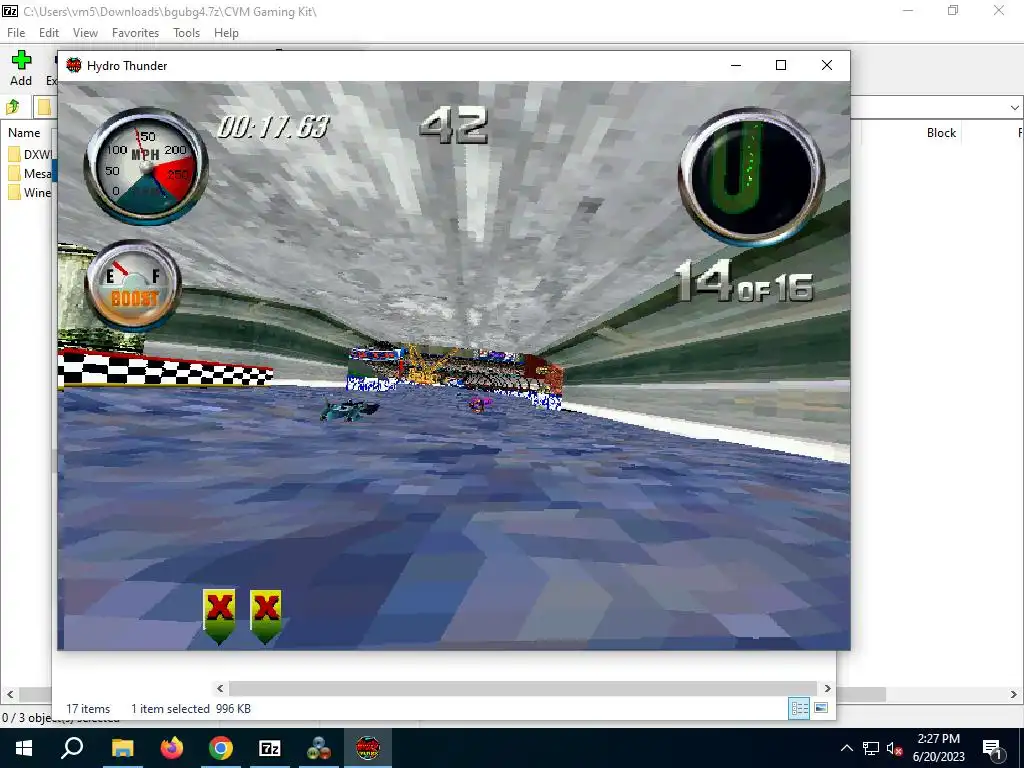Viewport: 1024px width, 768px height.
Task: Launch Google Chrome from the taskbar
Action: 221,748
